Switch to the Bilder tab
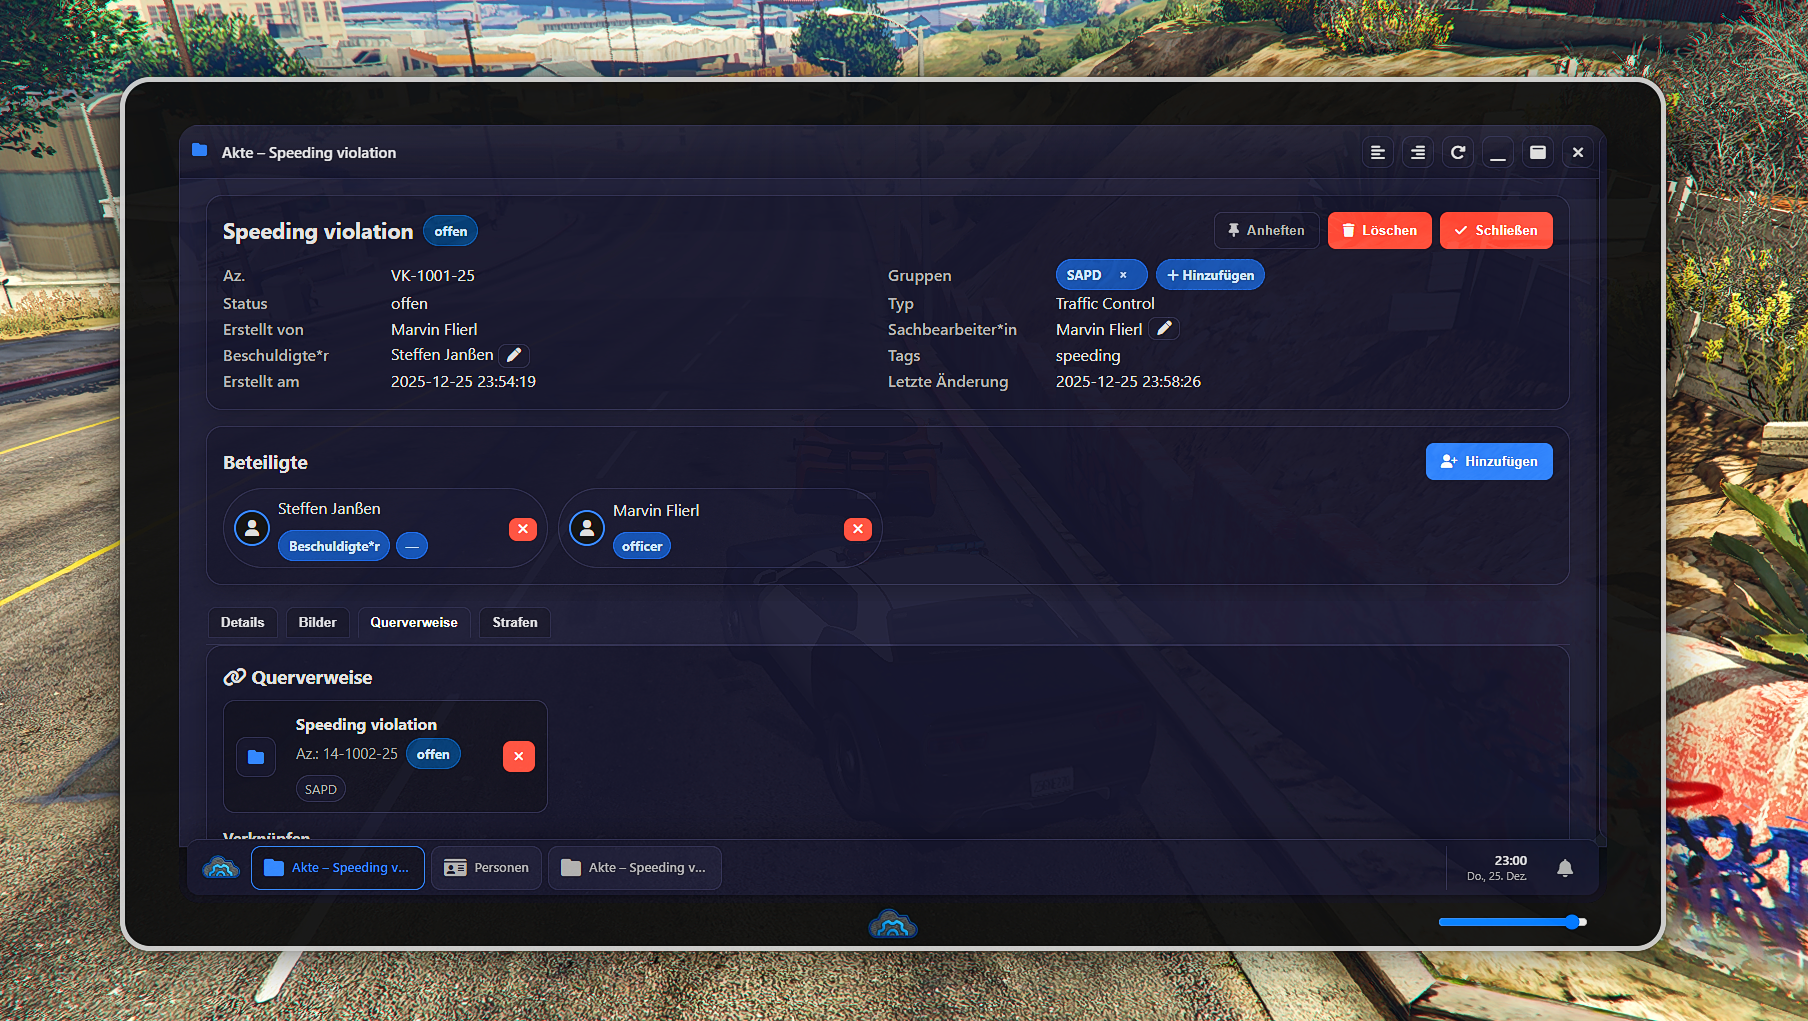Image resolution: width=1808 pixels, height=1021 pixels. [x=317, y=622]
